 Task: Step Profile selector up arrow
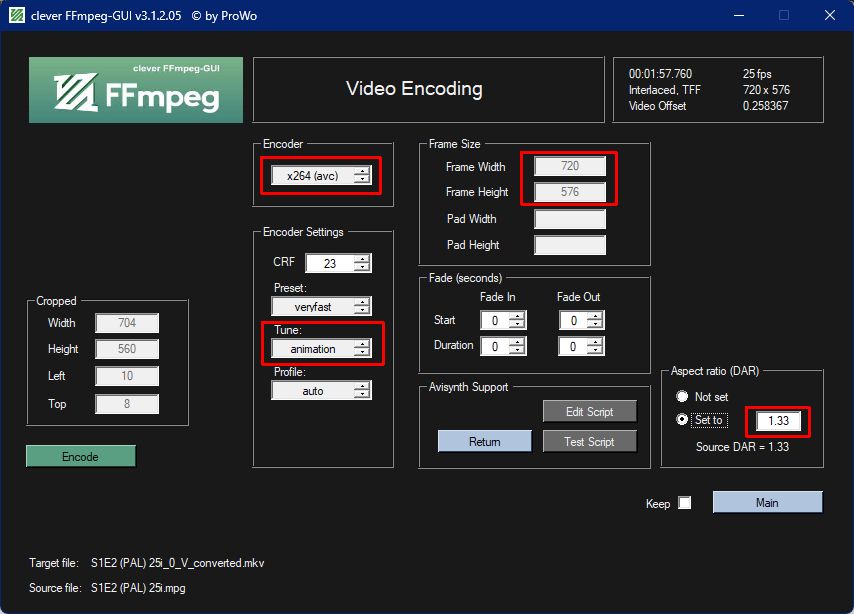[x=362, y=386]
